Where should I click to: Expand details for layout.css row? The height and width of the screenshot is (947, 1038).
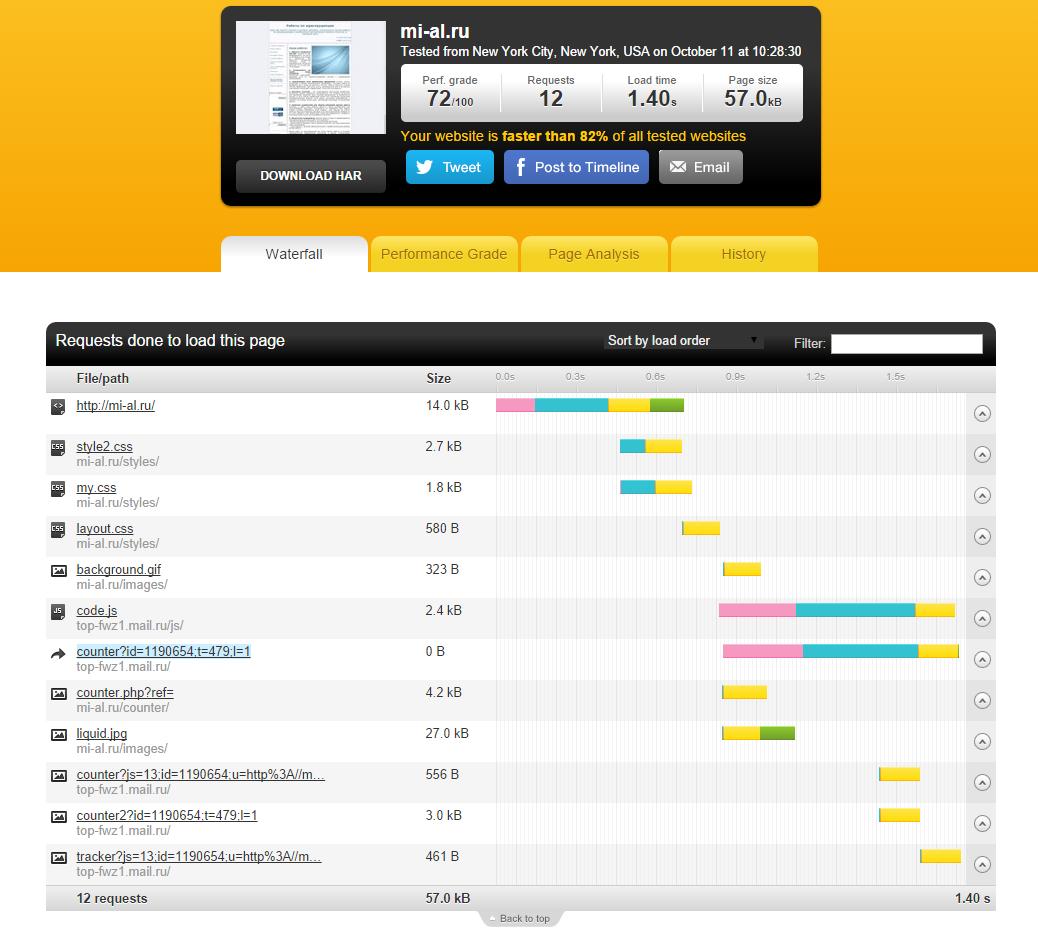982,537
